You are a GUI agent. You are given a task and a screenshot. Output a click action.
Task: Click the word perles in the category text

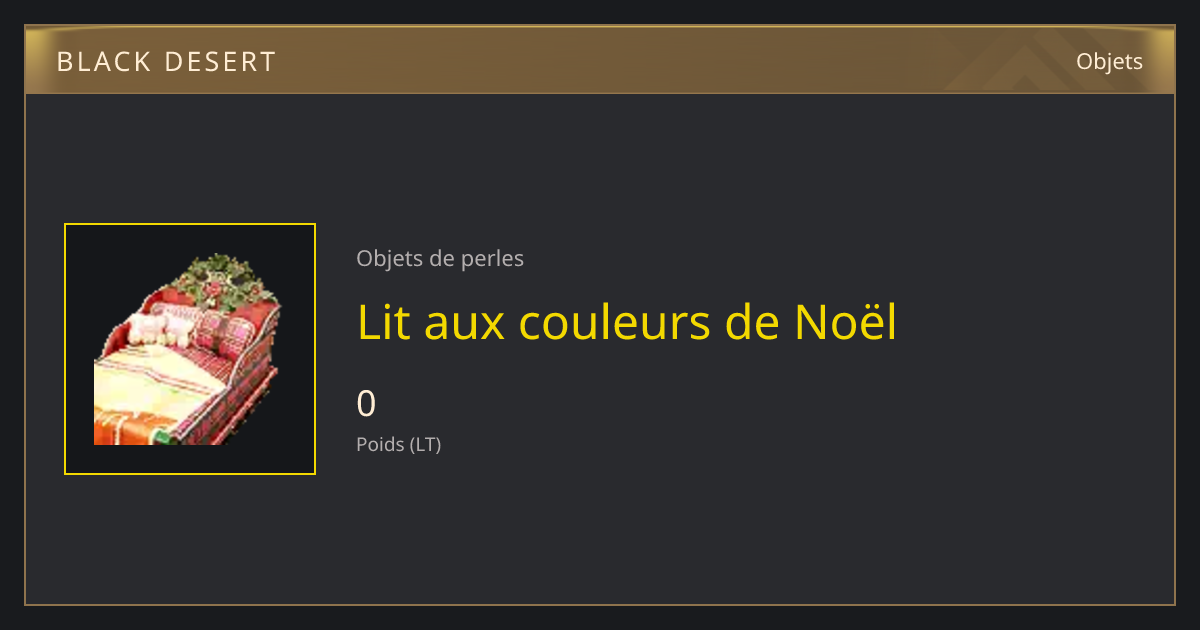pyautogui.click(x=492, y=259)
